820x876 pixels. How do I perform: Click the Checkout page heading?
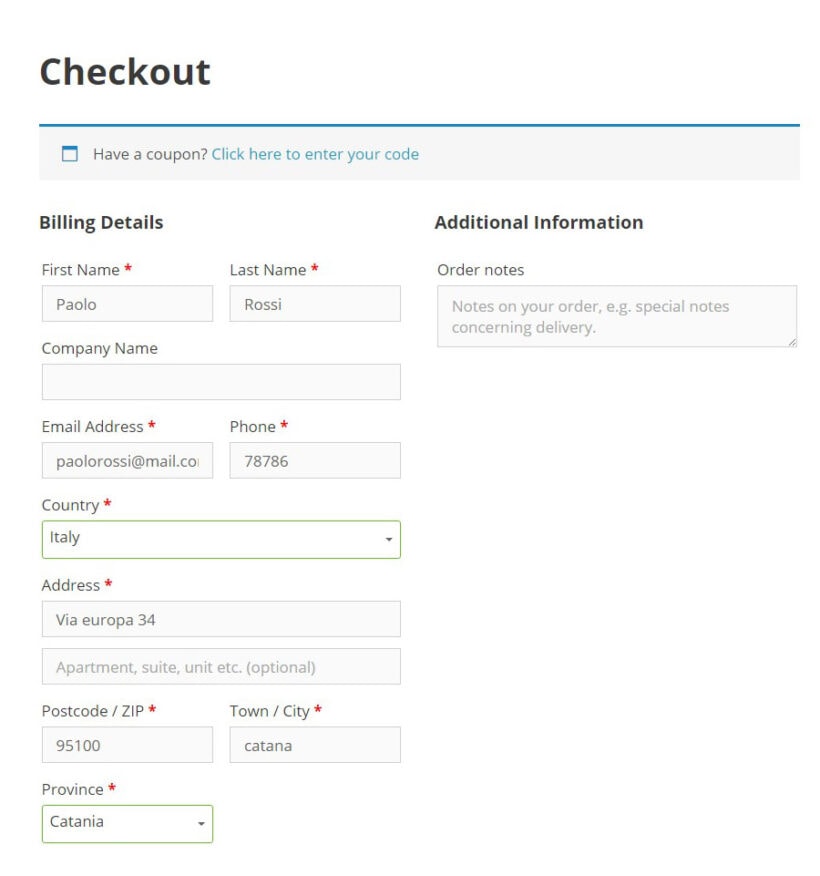(x=124, y=70)
